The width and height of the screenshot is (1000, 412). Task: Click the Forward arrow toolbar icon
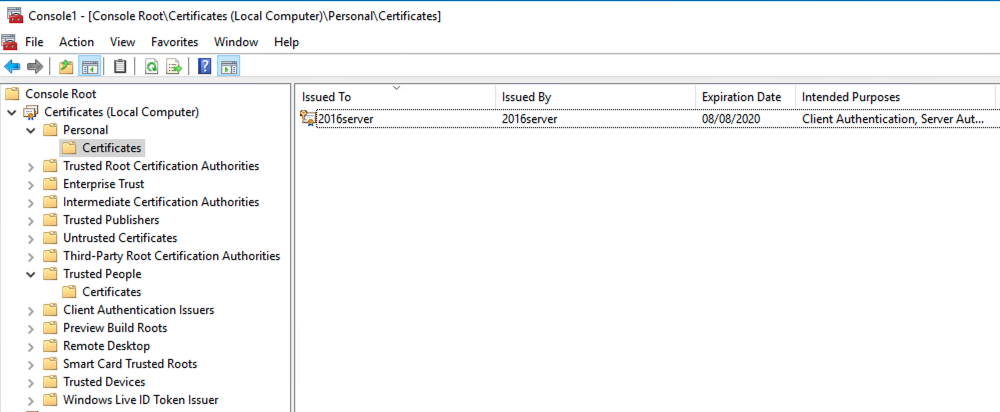pyautogui.click(x=35, y=67)
